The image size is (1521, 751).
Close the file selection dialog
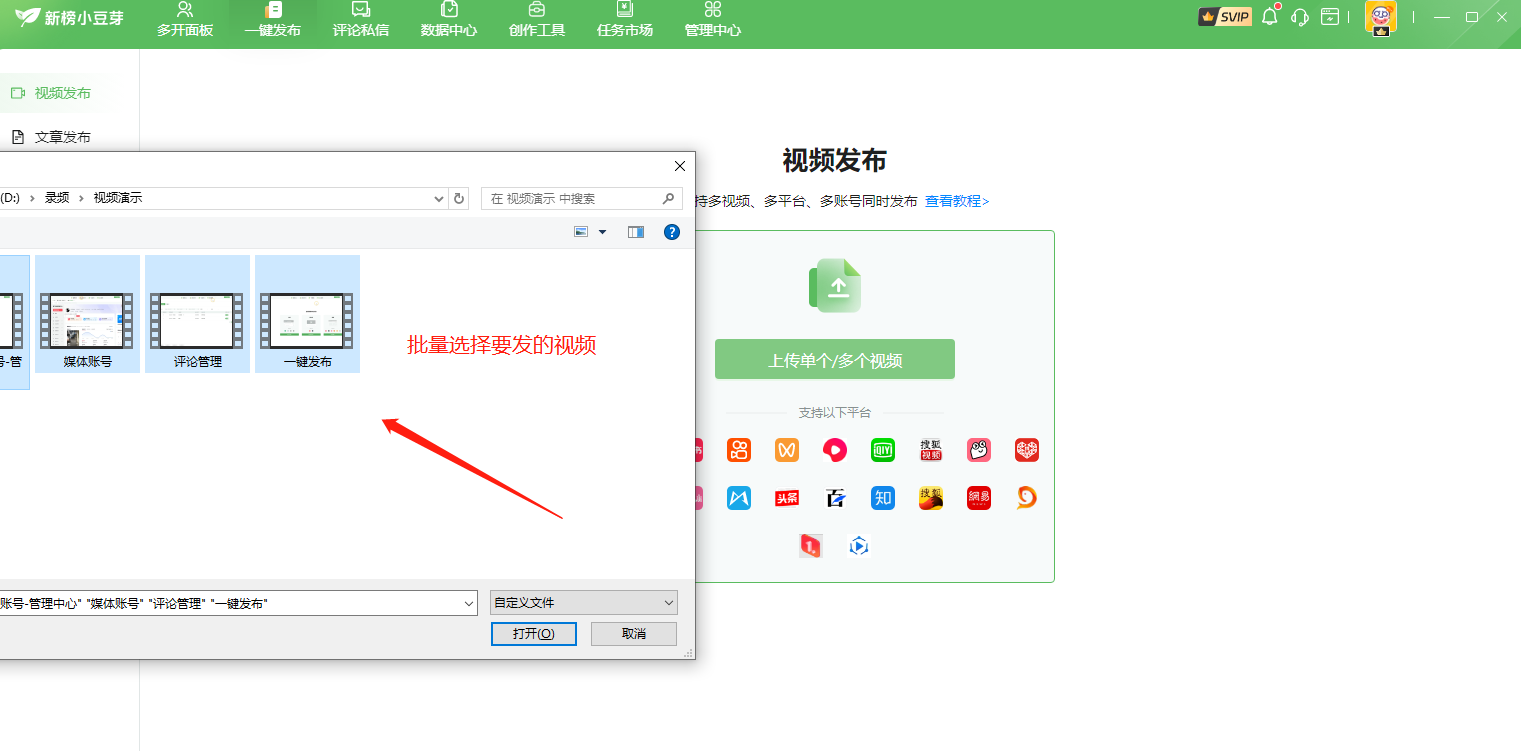point(680,166)
